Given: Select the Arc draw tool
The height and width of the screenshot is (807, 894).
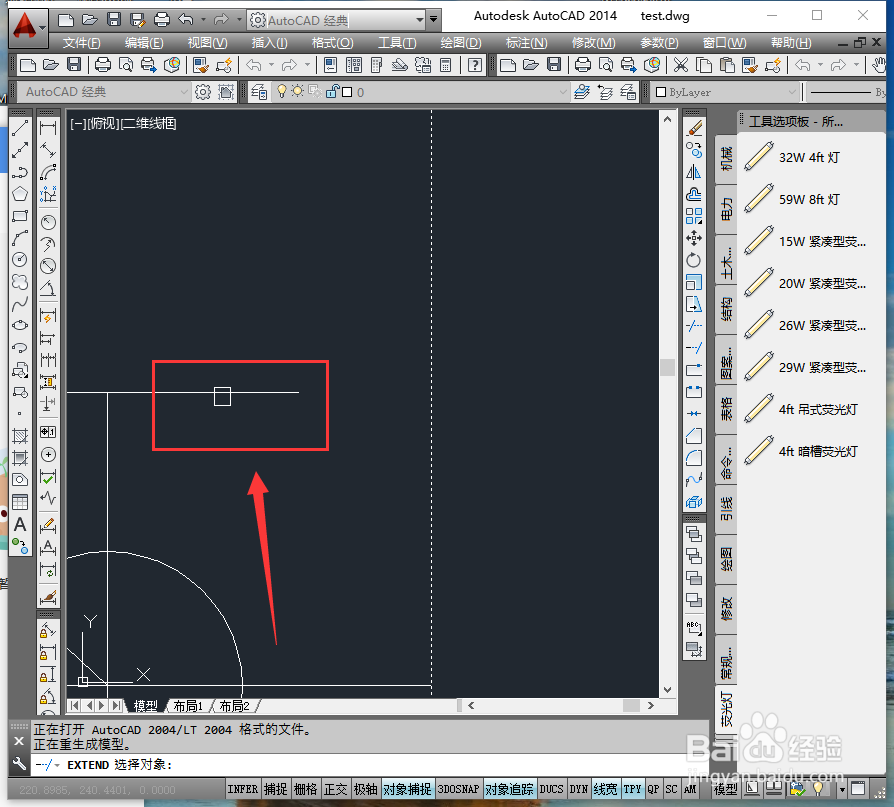Looking at the screenshot, I should [x=20, y=238].
